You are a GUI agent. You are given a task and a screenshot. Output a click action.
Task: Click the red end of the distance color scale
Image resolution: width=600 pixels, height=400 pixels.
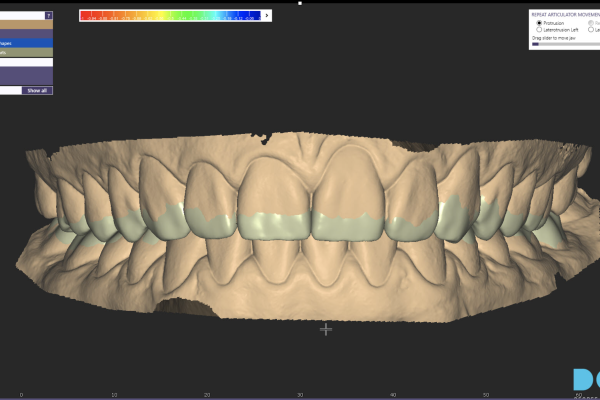pos(85,16)
